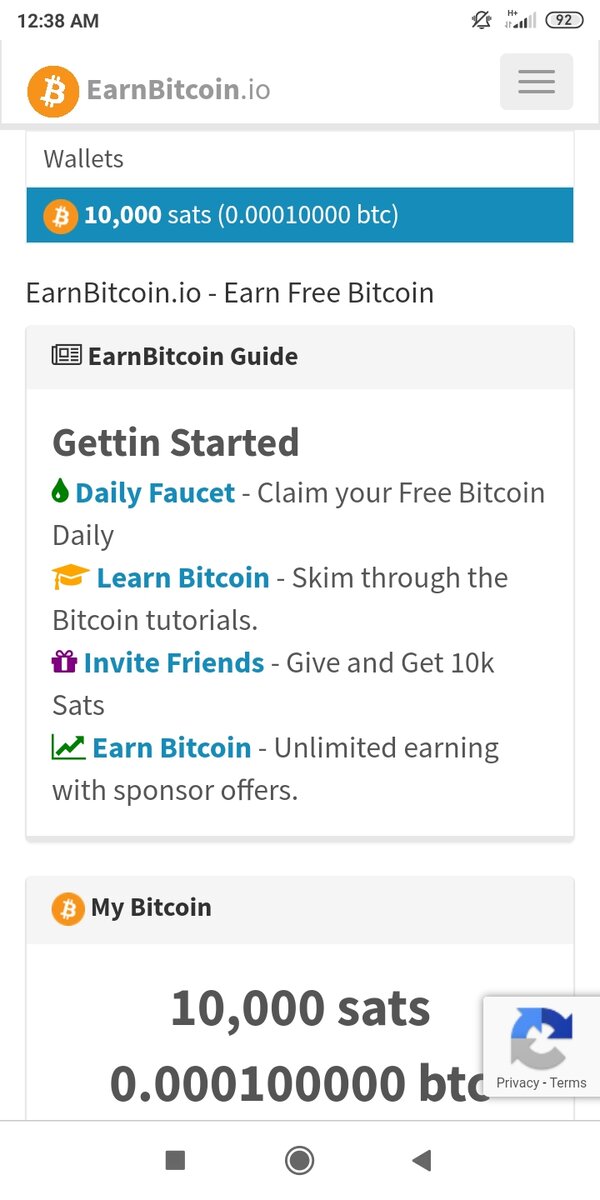The image size is (600, 1200).
Task: Click the graduation cap Learn icon
Action: [x=70, y=577]
